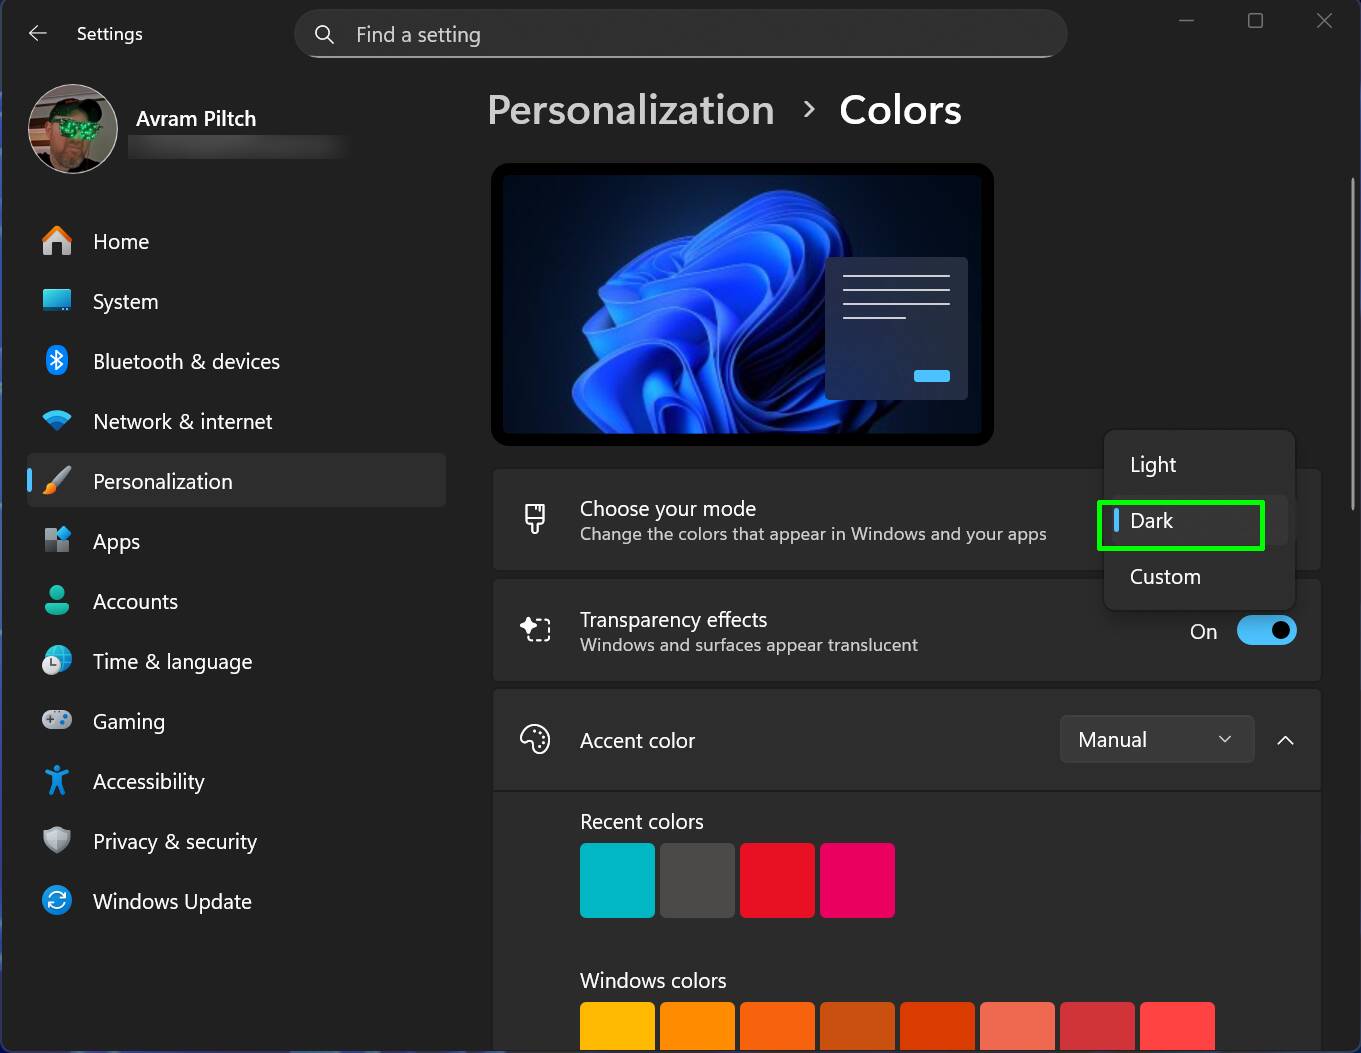The height and width of the screenshot is (1053, 1361).
Task: Select the Personalization brush icon
Action: (x=57, y=481)
